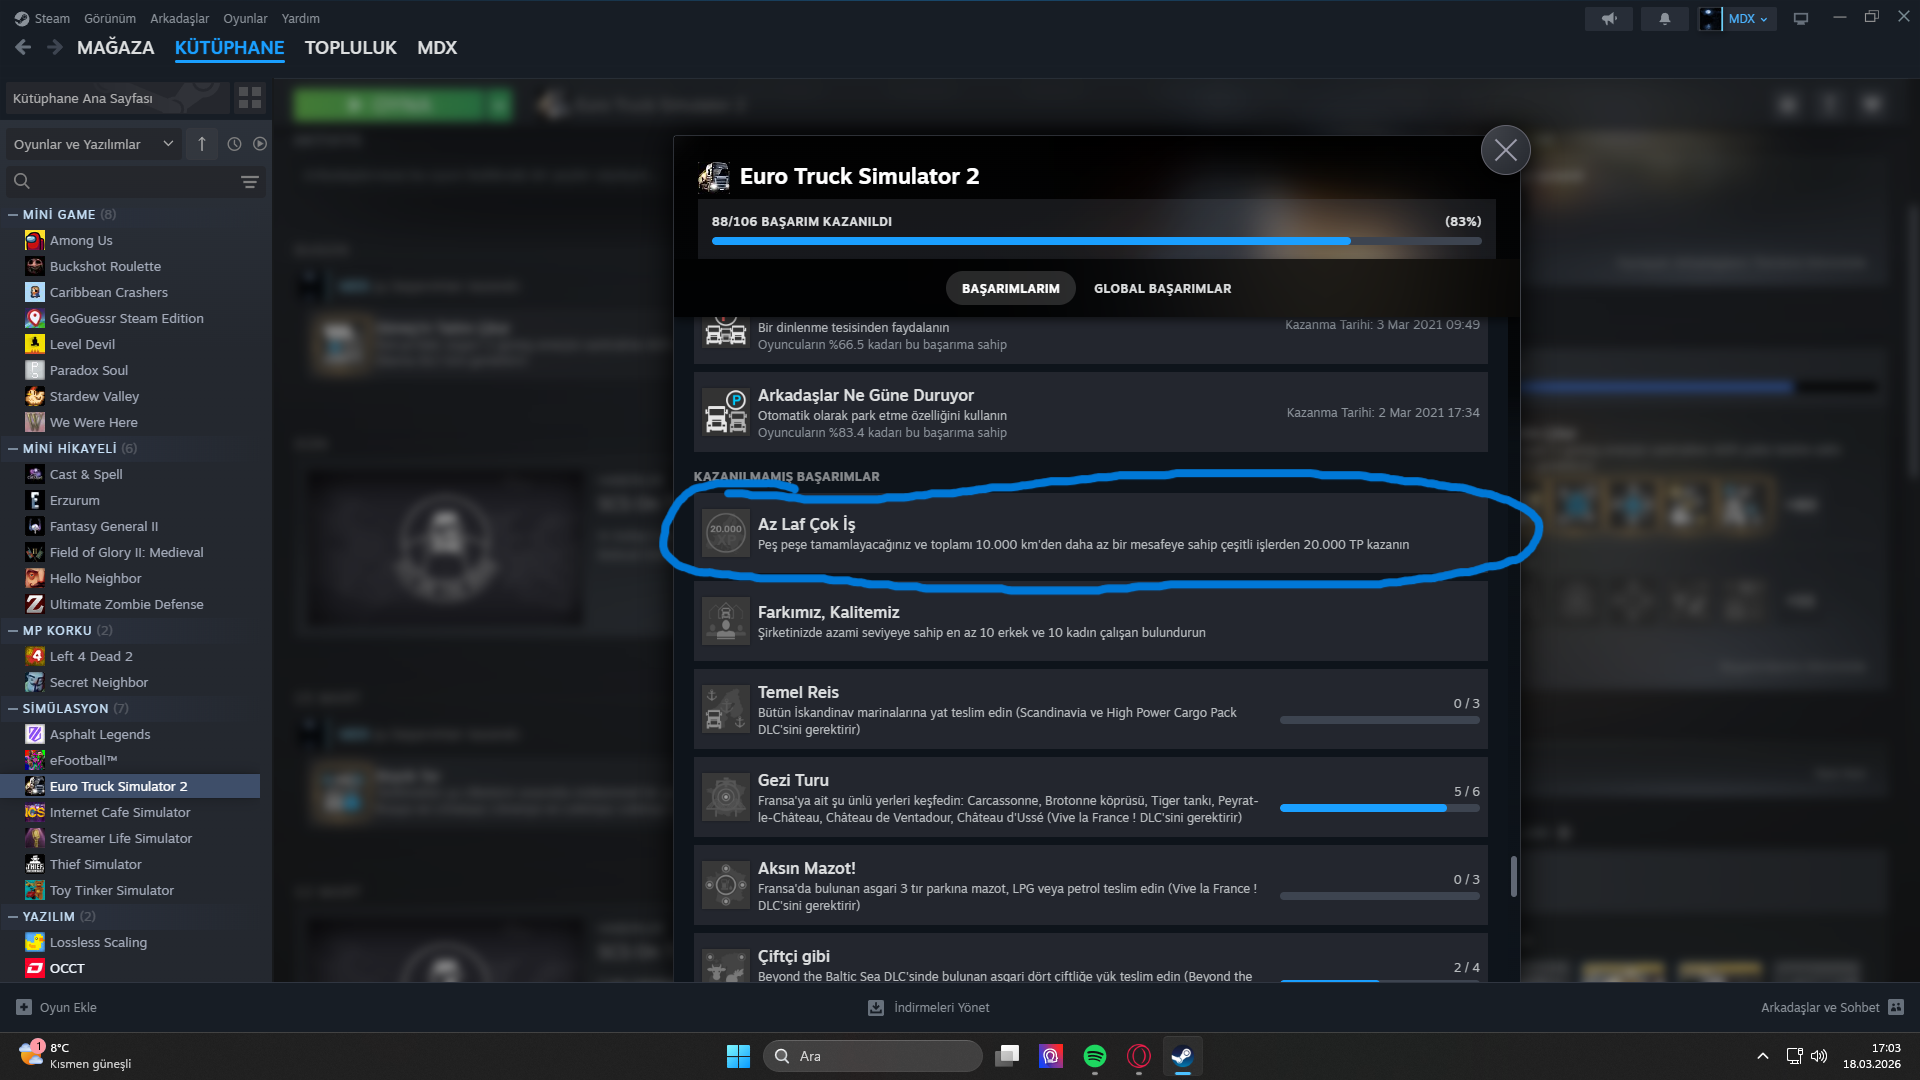1920x1080 pixels.
Task: Click the Hello Neighbor icon
Action: tap(35, 578)
